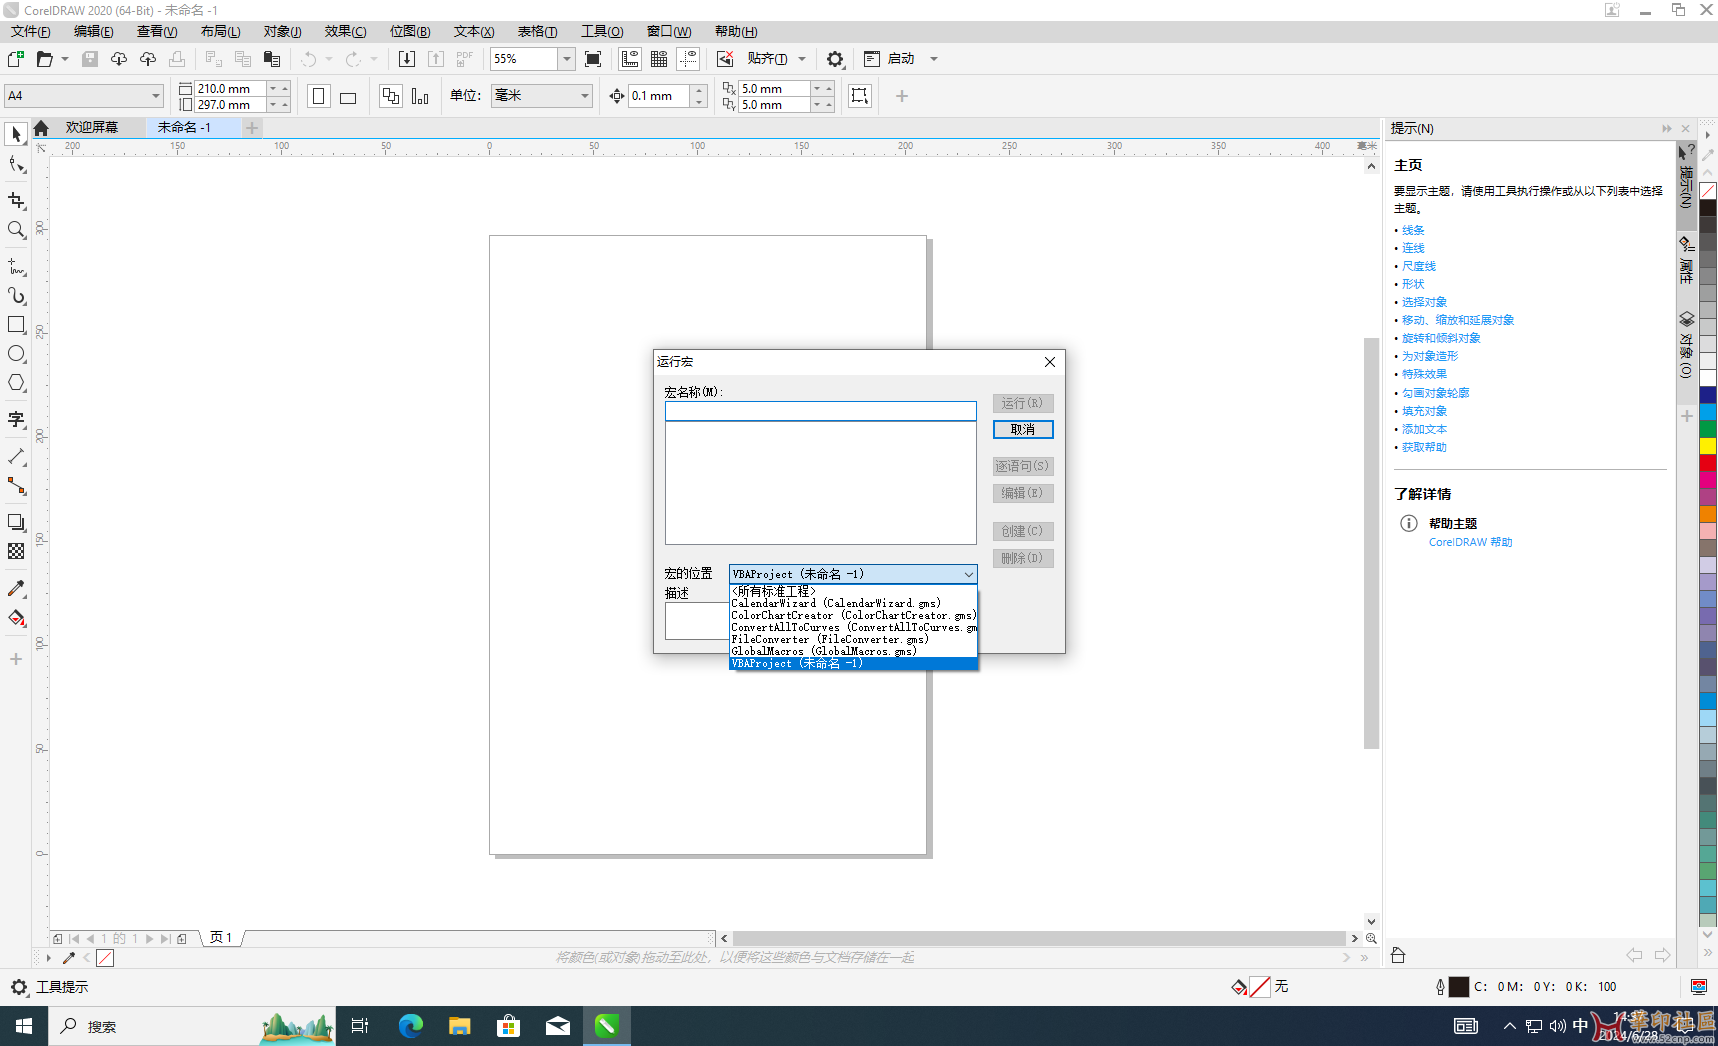Open Microsoft Edge from taskbar
This screenshot has width=1718, height=1046.
tap(410, 1026)
